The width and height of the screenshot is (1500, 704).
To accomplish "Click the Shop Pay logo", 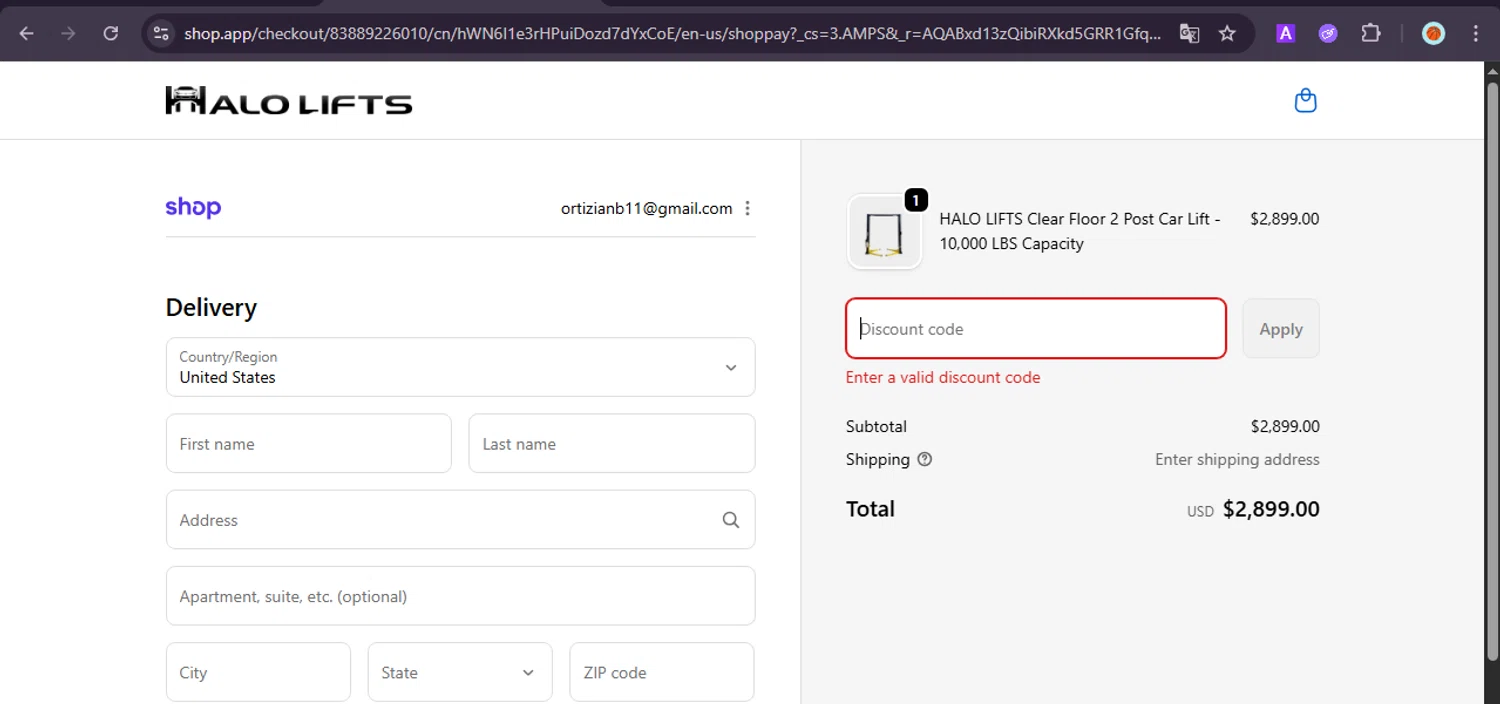I will (193, 207).
